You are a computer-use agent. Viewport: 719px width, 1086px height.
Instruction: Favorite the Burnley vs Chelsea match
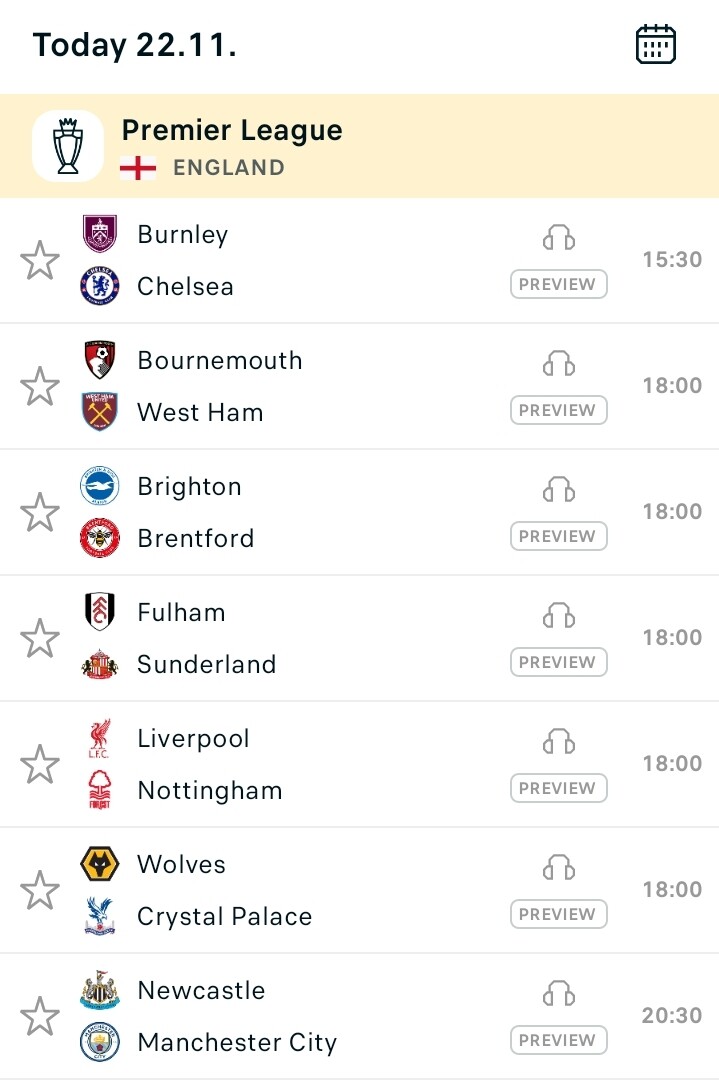pos(40,260)
